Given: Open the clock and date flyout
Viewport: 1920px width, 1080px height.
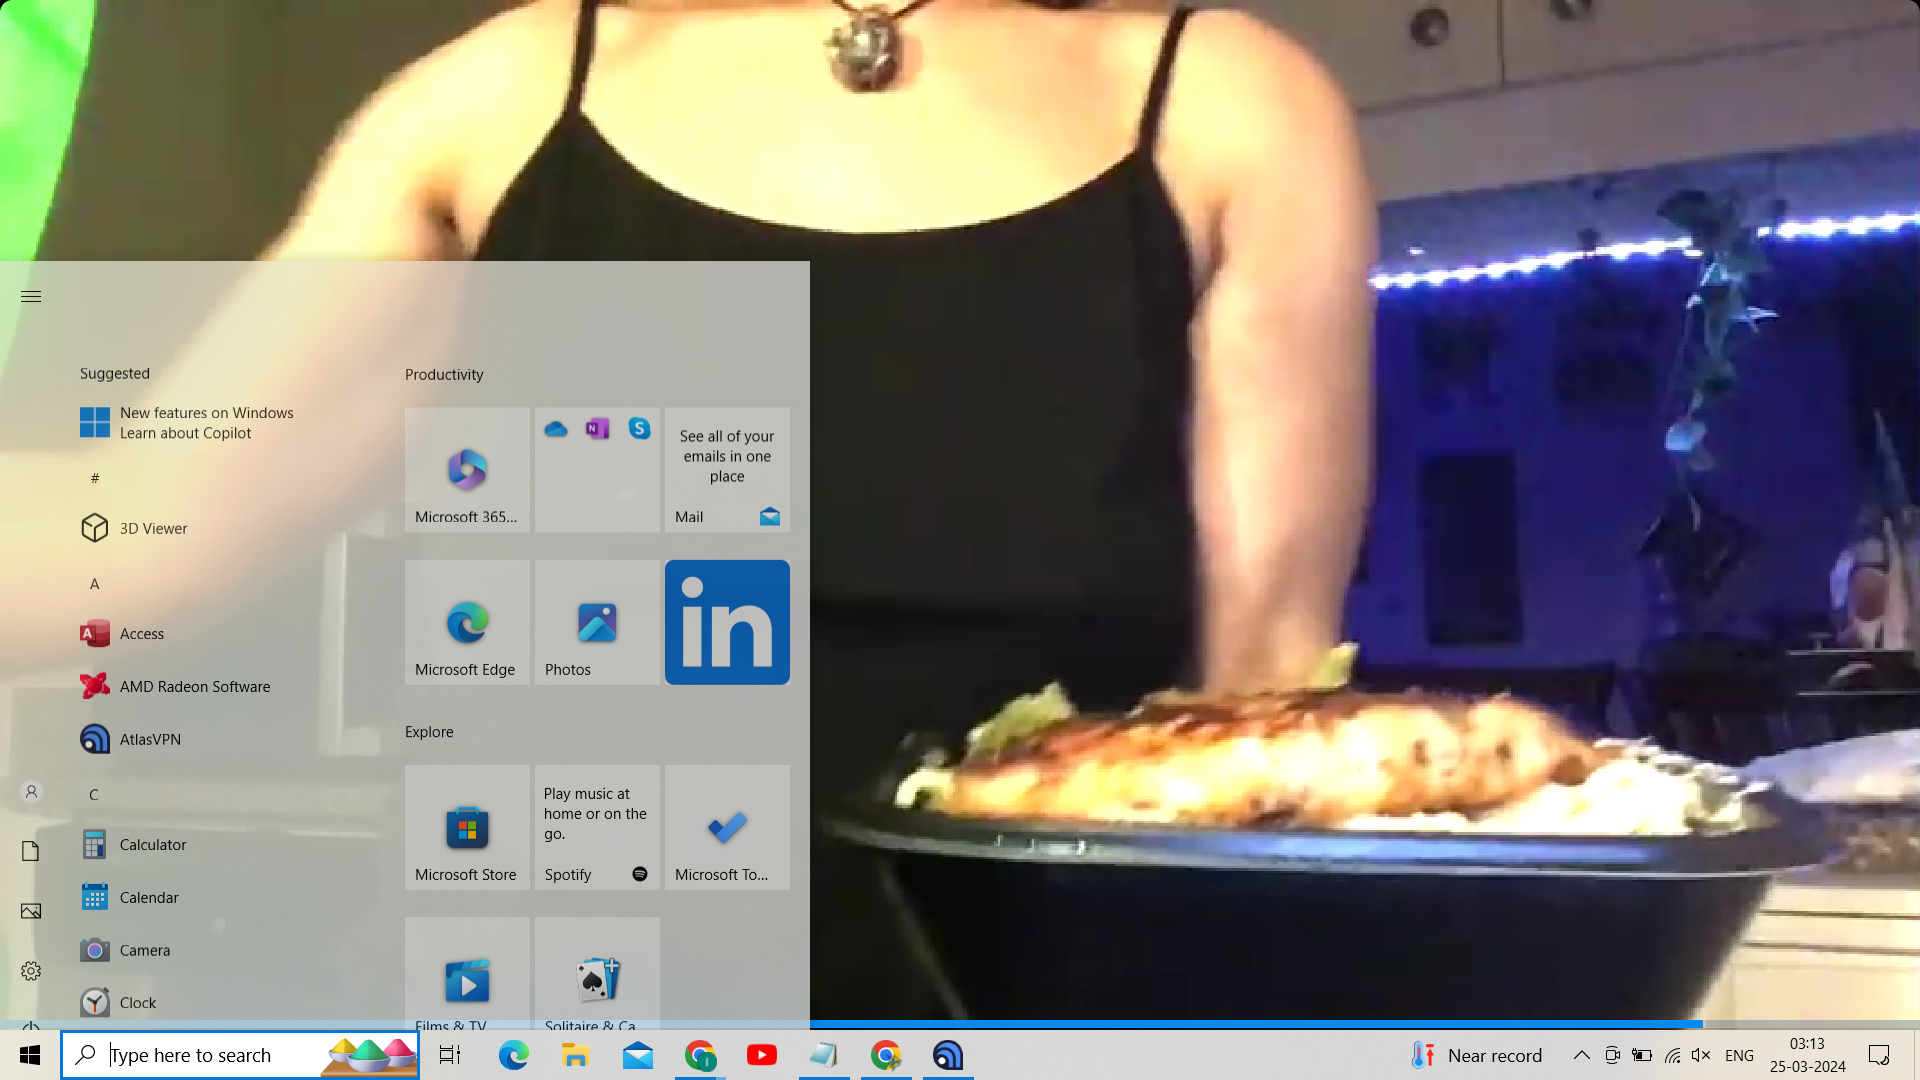Looking at the screenshot, I should tap(1808, 1055).
